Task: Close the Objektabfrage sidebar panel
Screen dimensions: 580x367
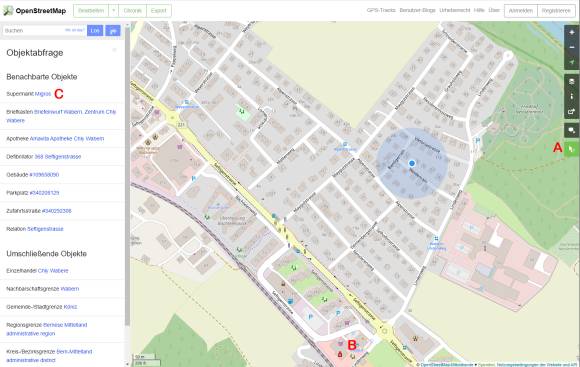Action: click(x=114, y=50)
